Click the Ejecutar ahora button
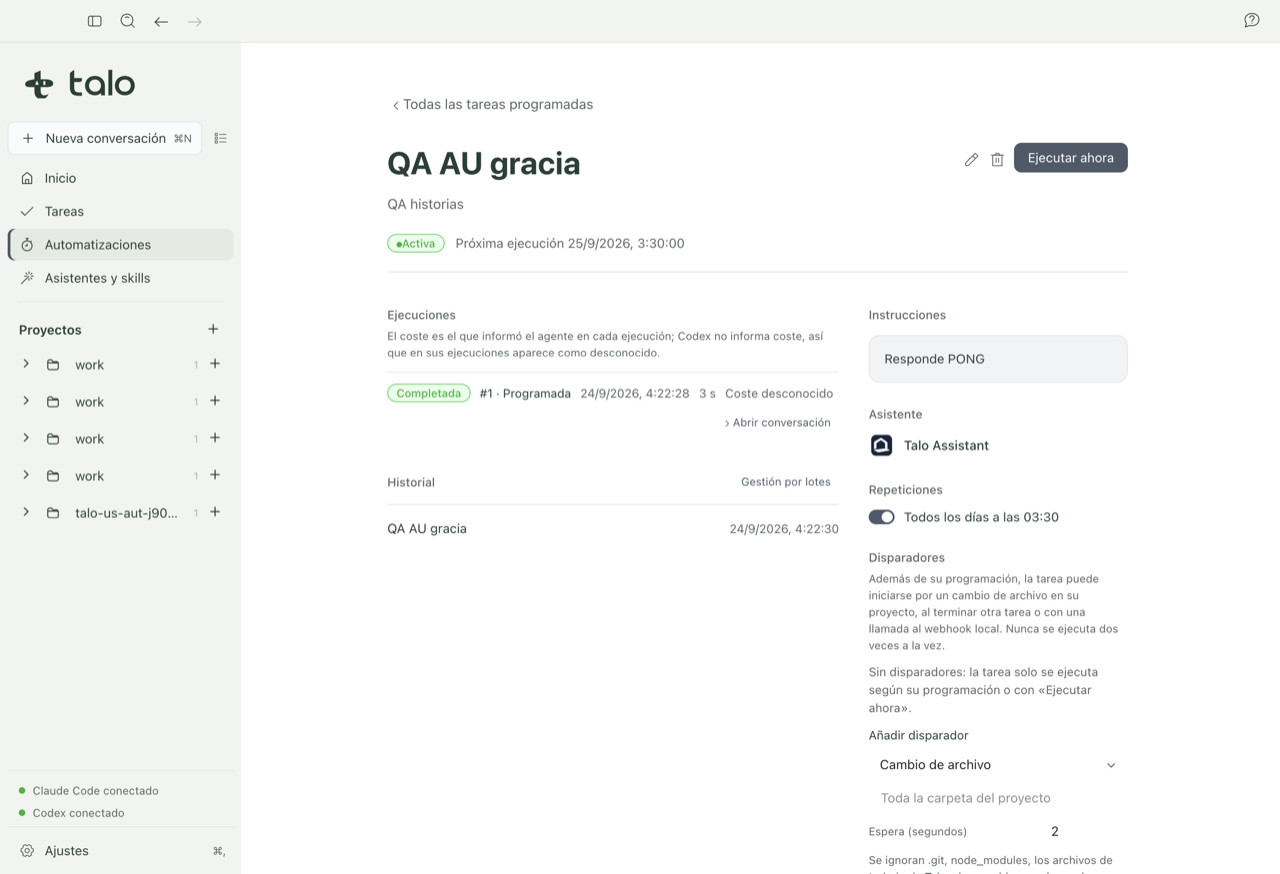Image resolution: width=1280 pixels, height=874 pixels. tap(1071, 158)
